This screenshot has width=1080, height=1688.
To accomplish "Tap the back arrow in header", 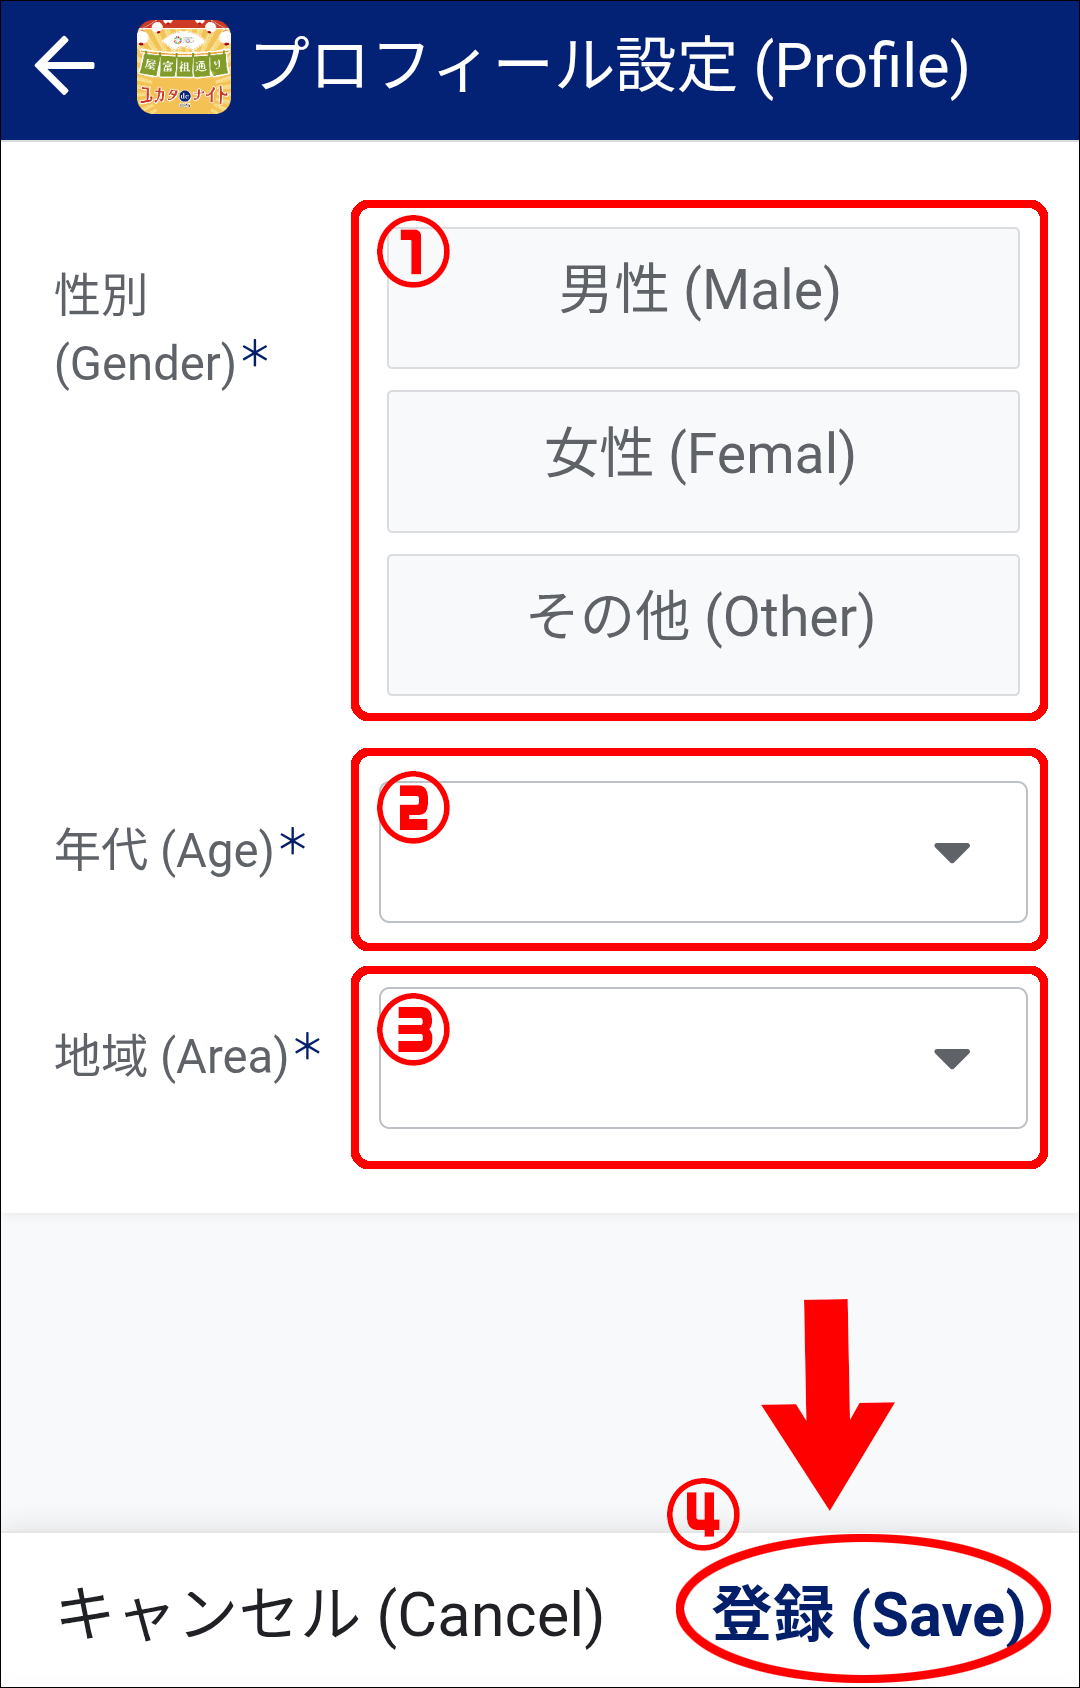I will [x=64, y=66].
